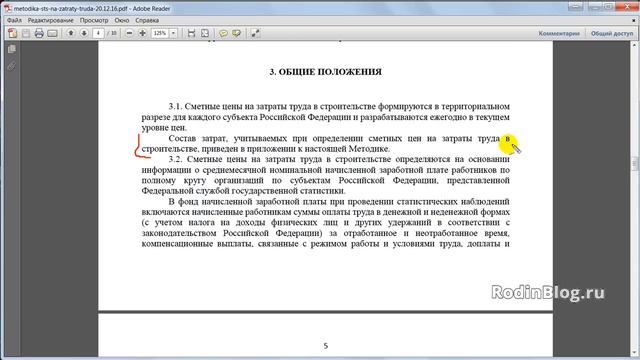Open the Attachments paperclip sidebar panel
Image resolution: width=640 pixels, height=360 pixels.
(12, 66)
